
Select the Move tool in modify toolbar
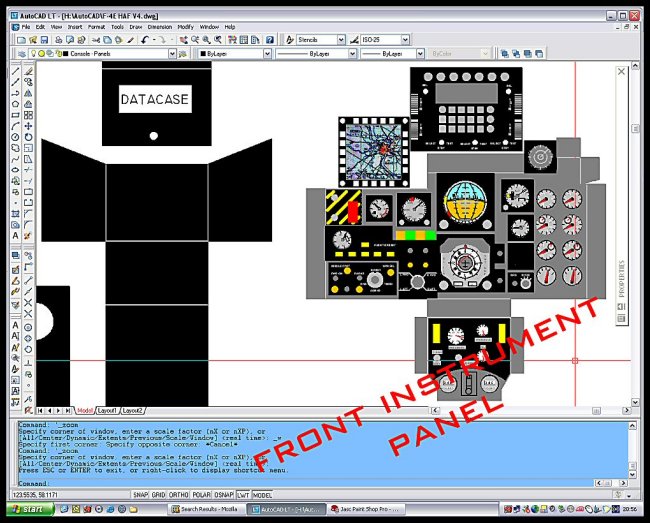29,137
